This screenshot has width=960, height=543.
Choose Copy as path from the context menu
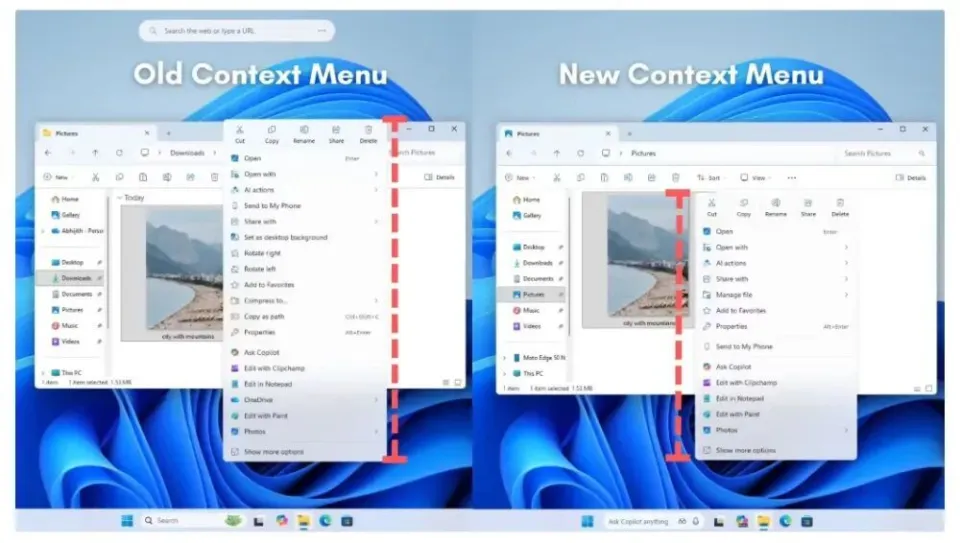point(264,316)
